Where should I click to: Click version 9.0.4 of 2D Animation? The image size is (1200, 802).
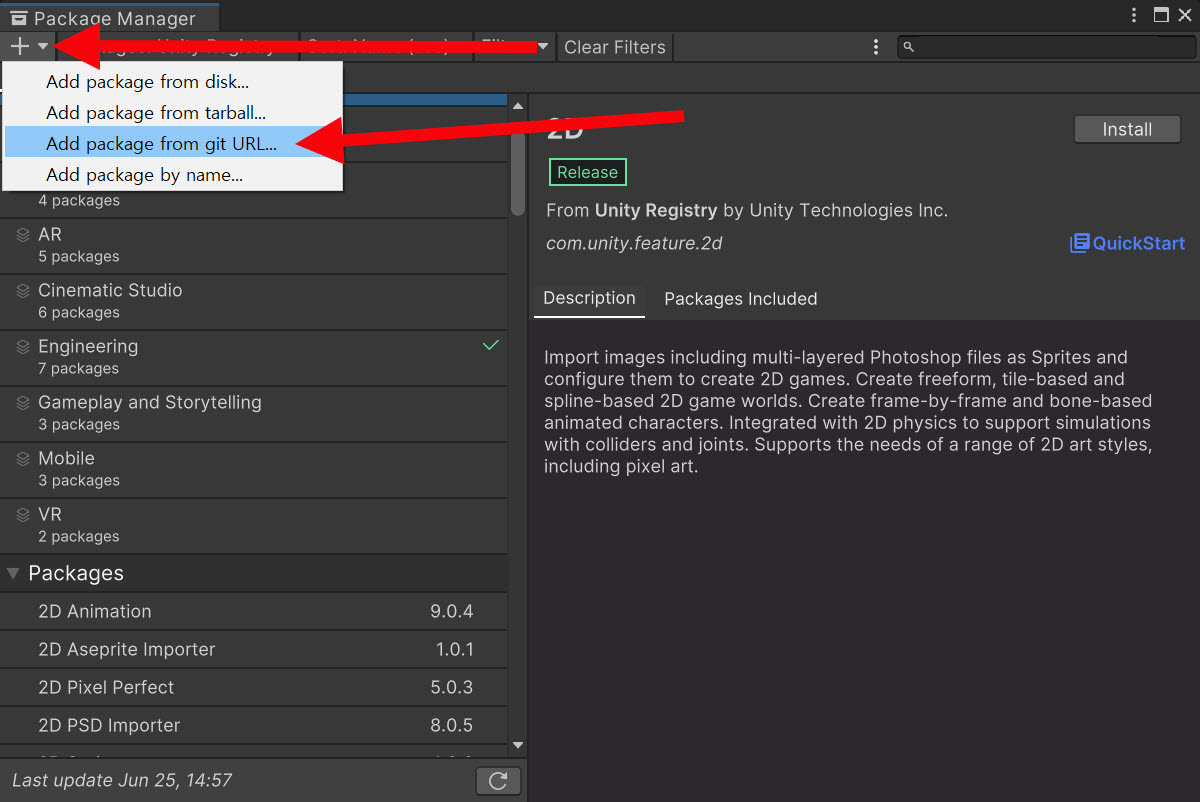452,611
